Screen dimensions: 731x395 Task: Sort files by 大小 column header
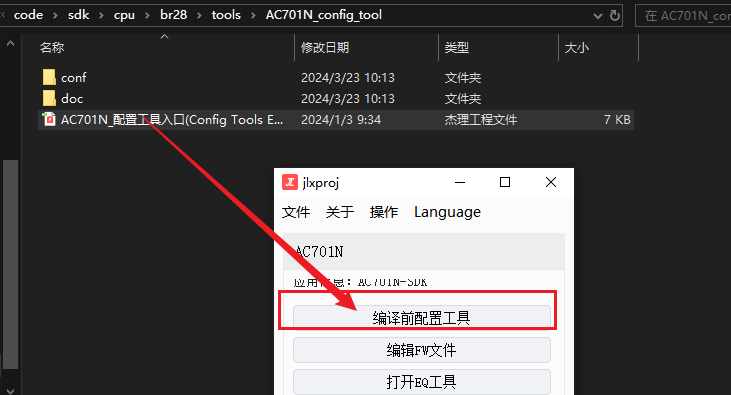(576, 48)
